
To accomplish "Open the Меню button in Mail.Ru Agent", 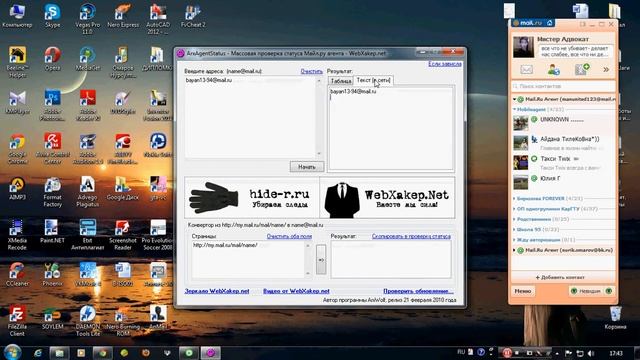I will pos(523,291).
